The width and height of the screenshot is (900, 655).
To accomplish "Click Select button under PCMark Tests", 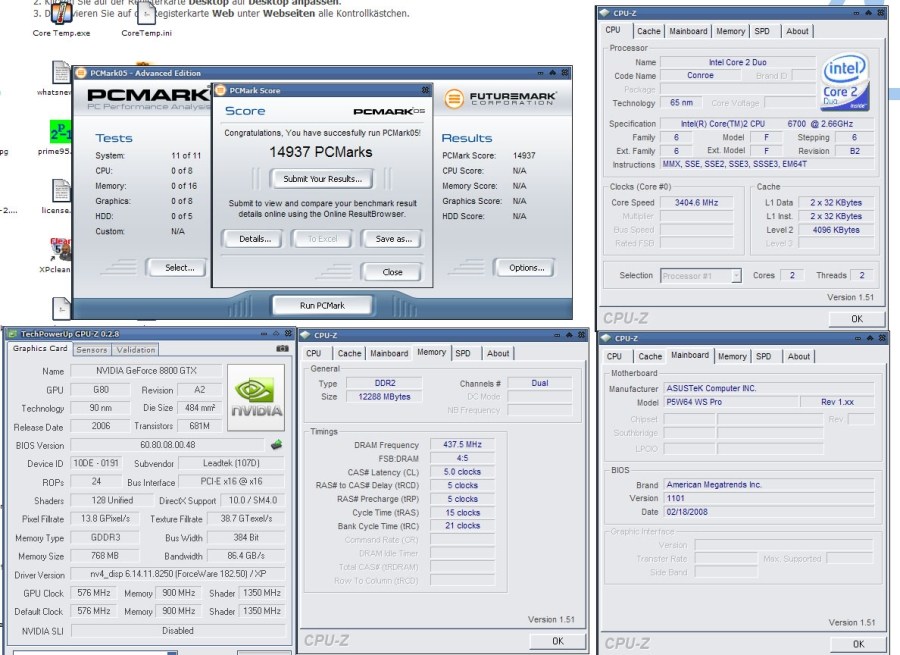I will 179,268.
